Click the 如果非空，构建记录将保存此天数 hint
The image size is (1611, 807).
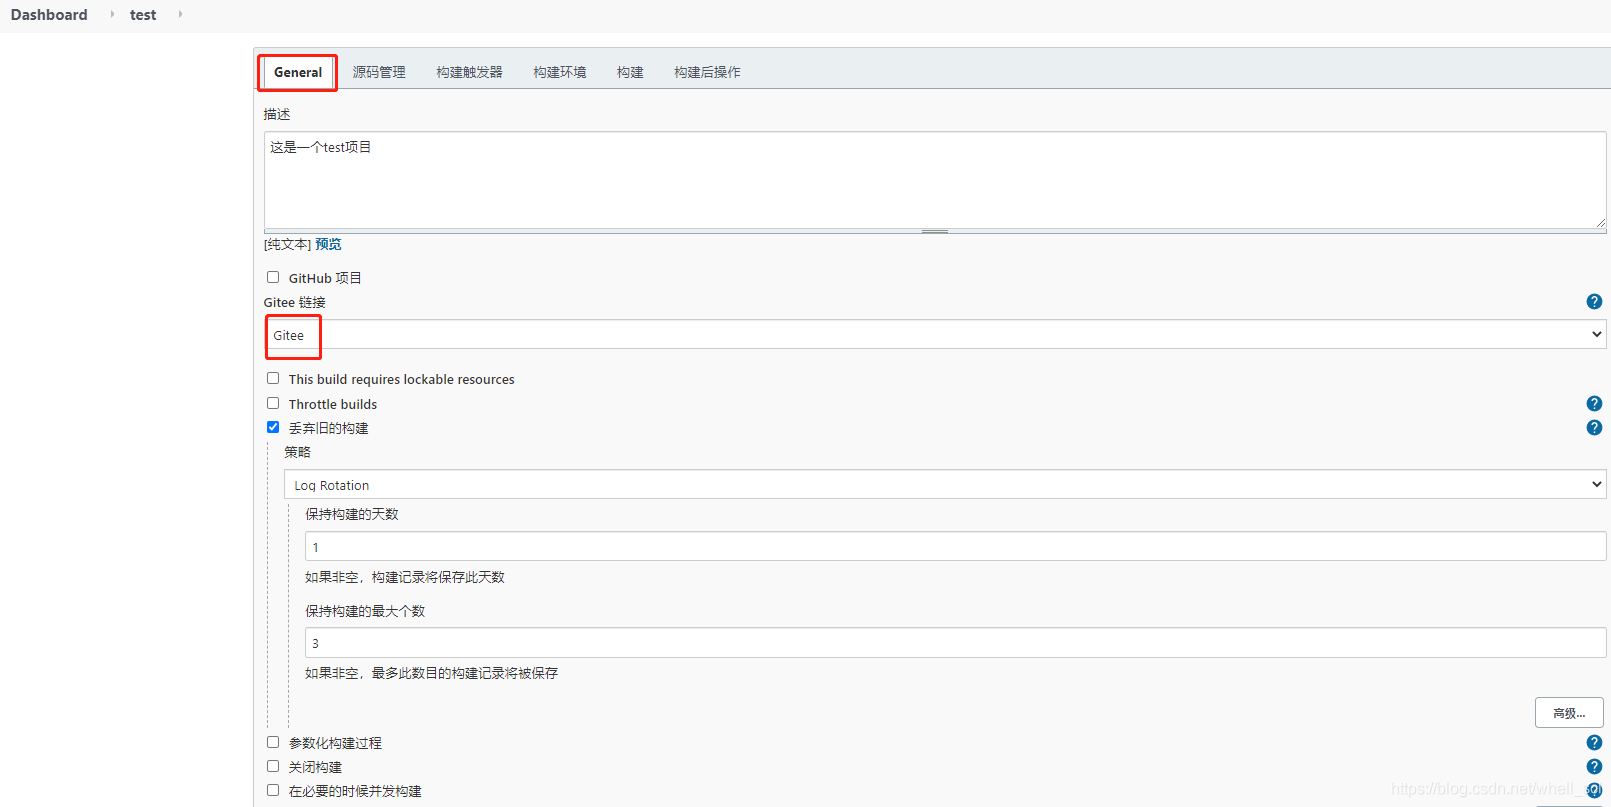click(405, 577)
